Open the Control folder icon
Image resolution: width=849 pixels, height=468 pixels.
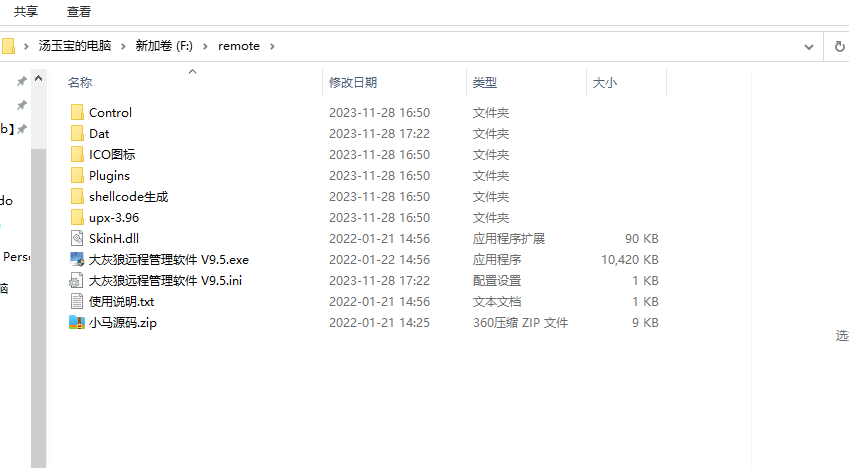click(77, 113)
